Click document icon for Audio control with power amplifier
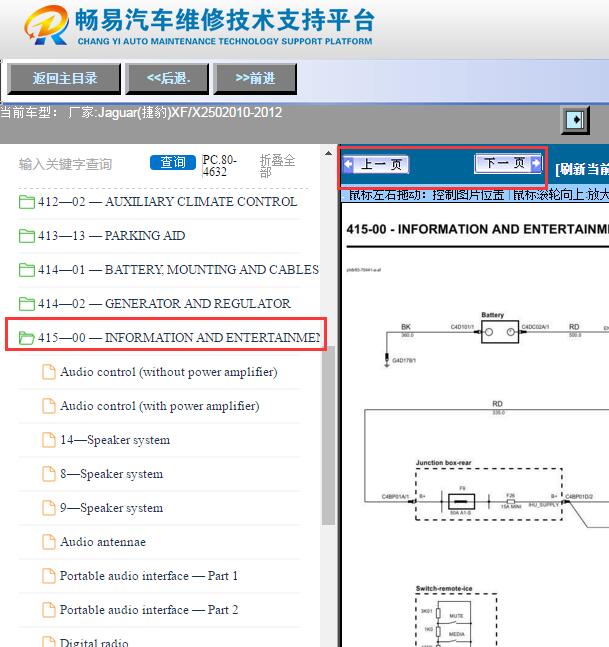This screenshot has height=647, width=609. pyautogui.click(x=49, y=406)
